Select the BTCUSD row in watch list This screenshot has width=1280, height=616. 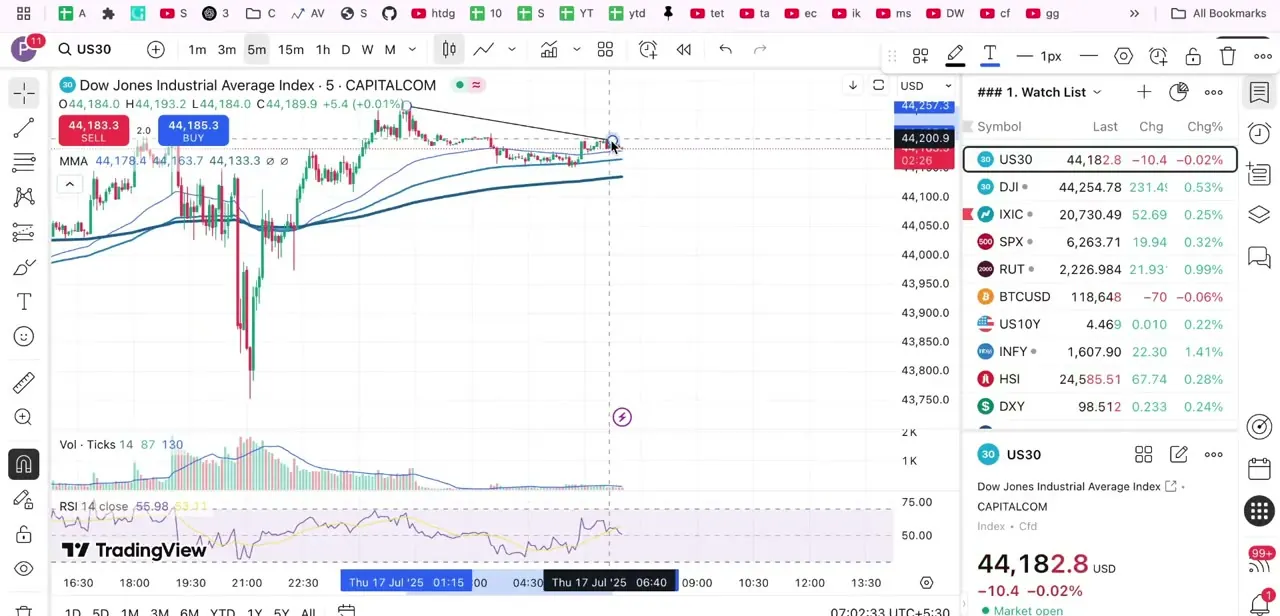pos(1100,297)
